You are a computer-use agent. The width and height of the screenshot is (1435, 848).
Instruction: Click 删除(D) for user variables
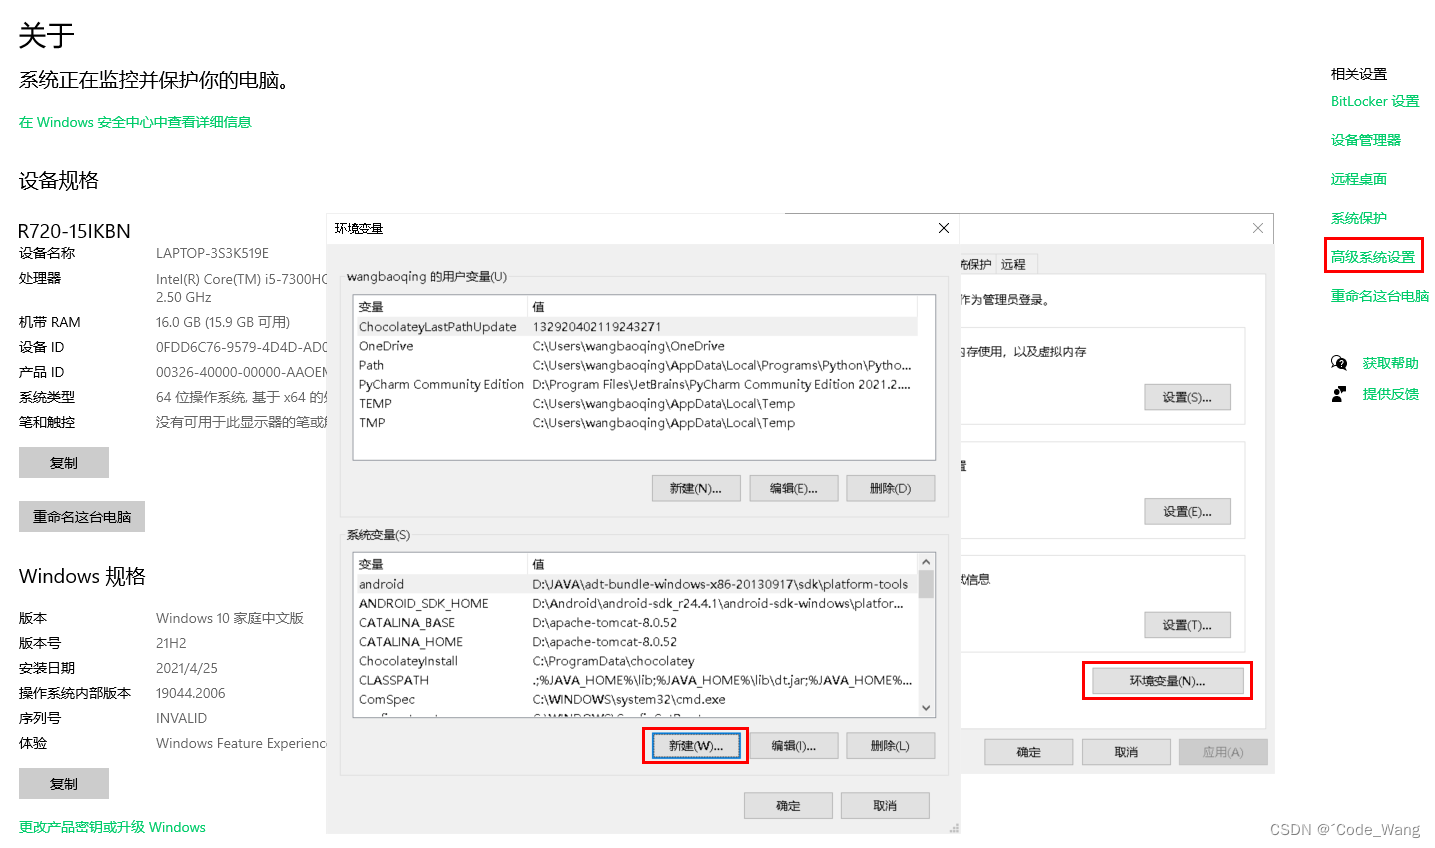[x=890, y=488]
